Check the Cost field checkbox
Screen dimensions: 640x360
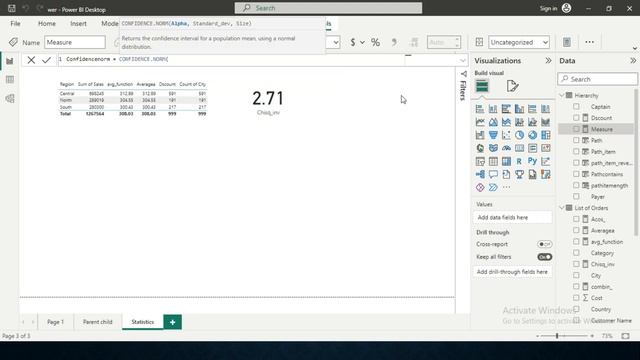pyautogui.click(x=576, y=298)
